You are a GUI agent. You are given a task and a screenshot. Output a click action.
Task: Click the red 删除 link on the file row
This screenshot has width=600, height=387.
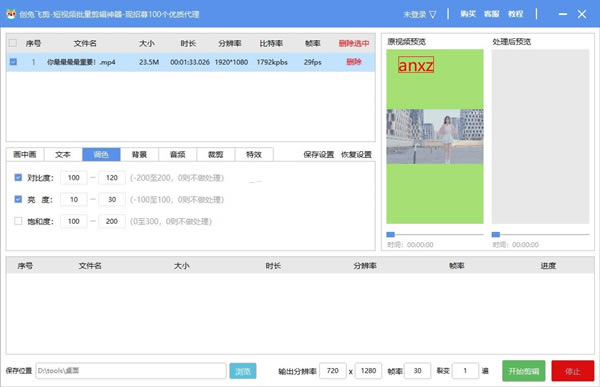(x=354, y=62)
